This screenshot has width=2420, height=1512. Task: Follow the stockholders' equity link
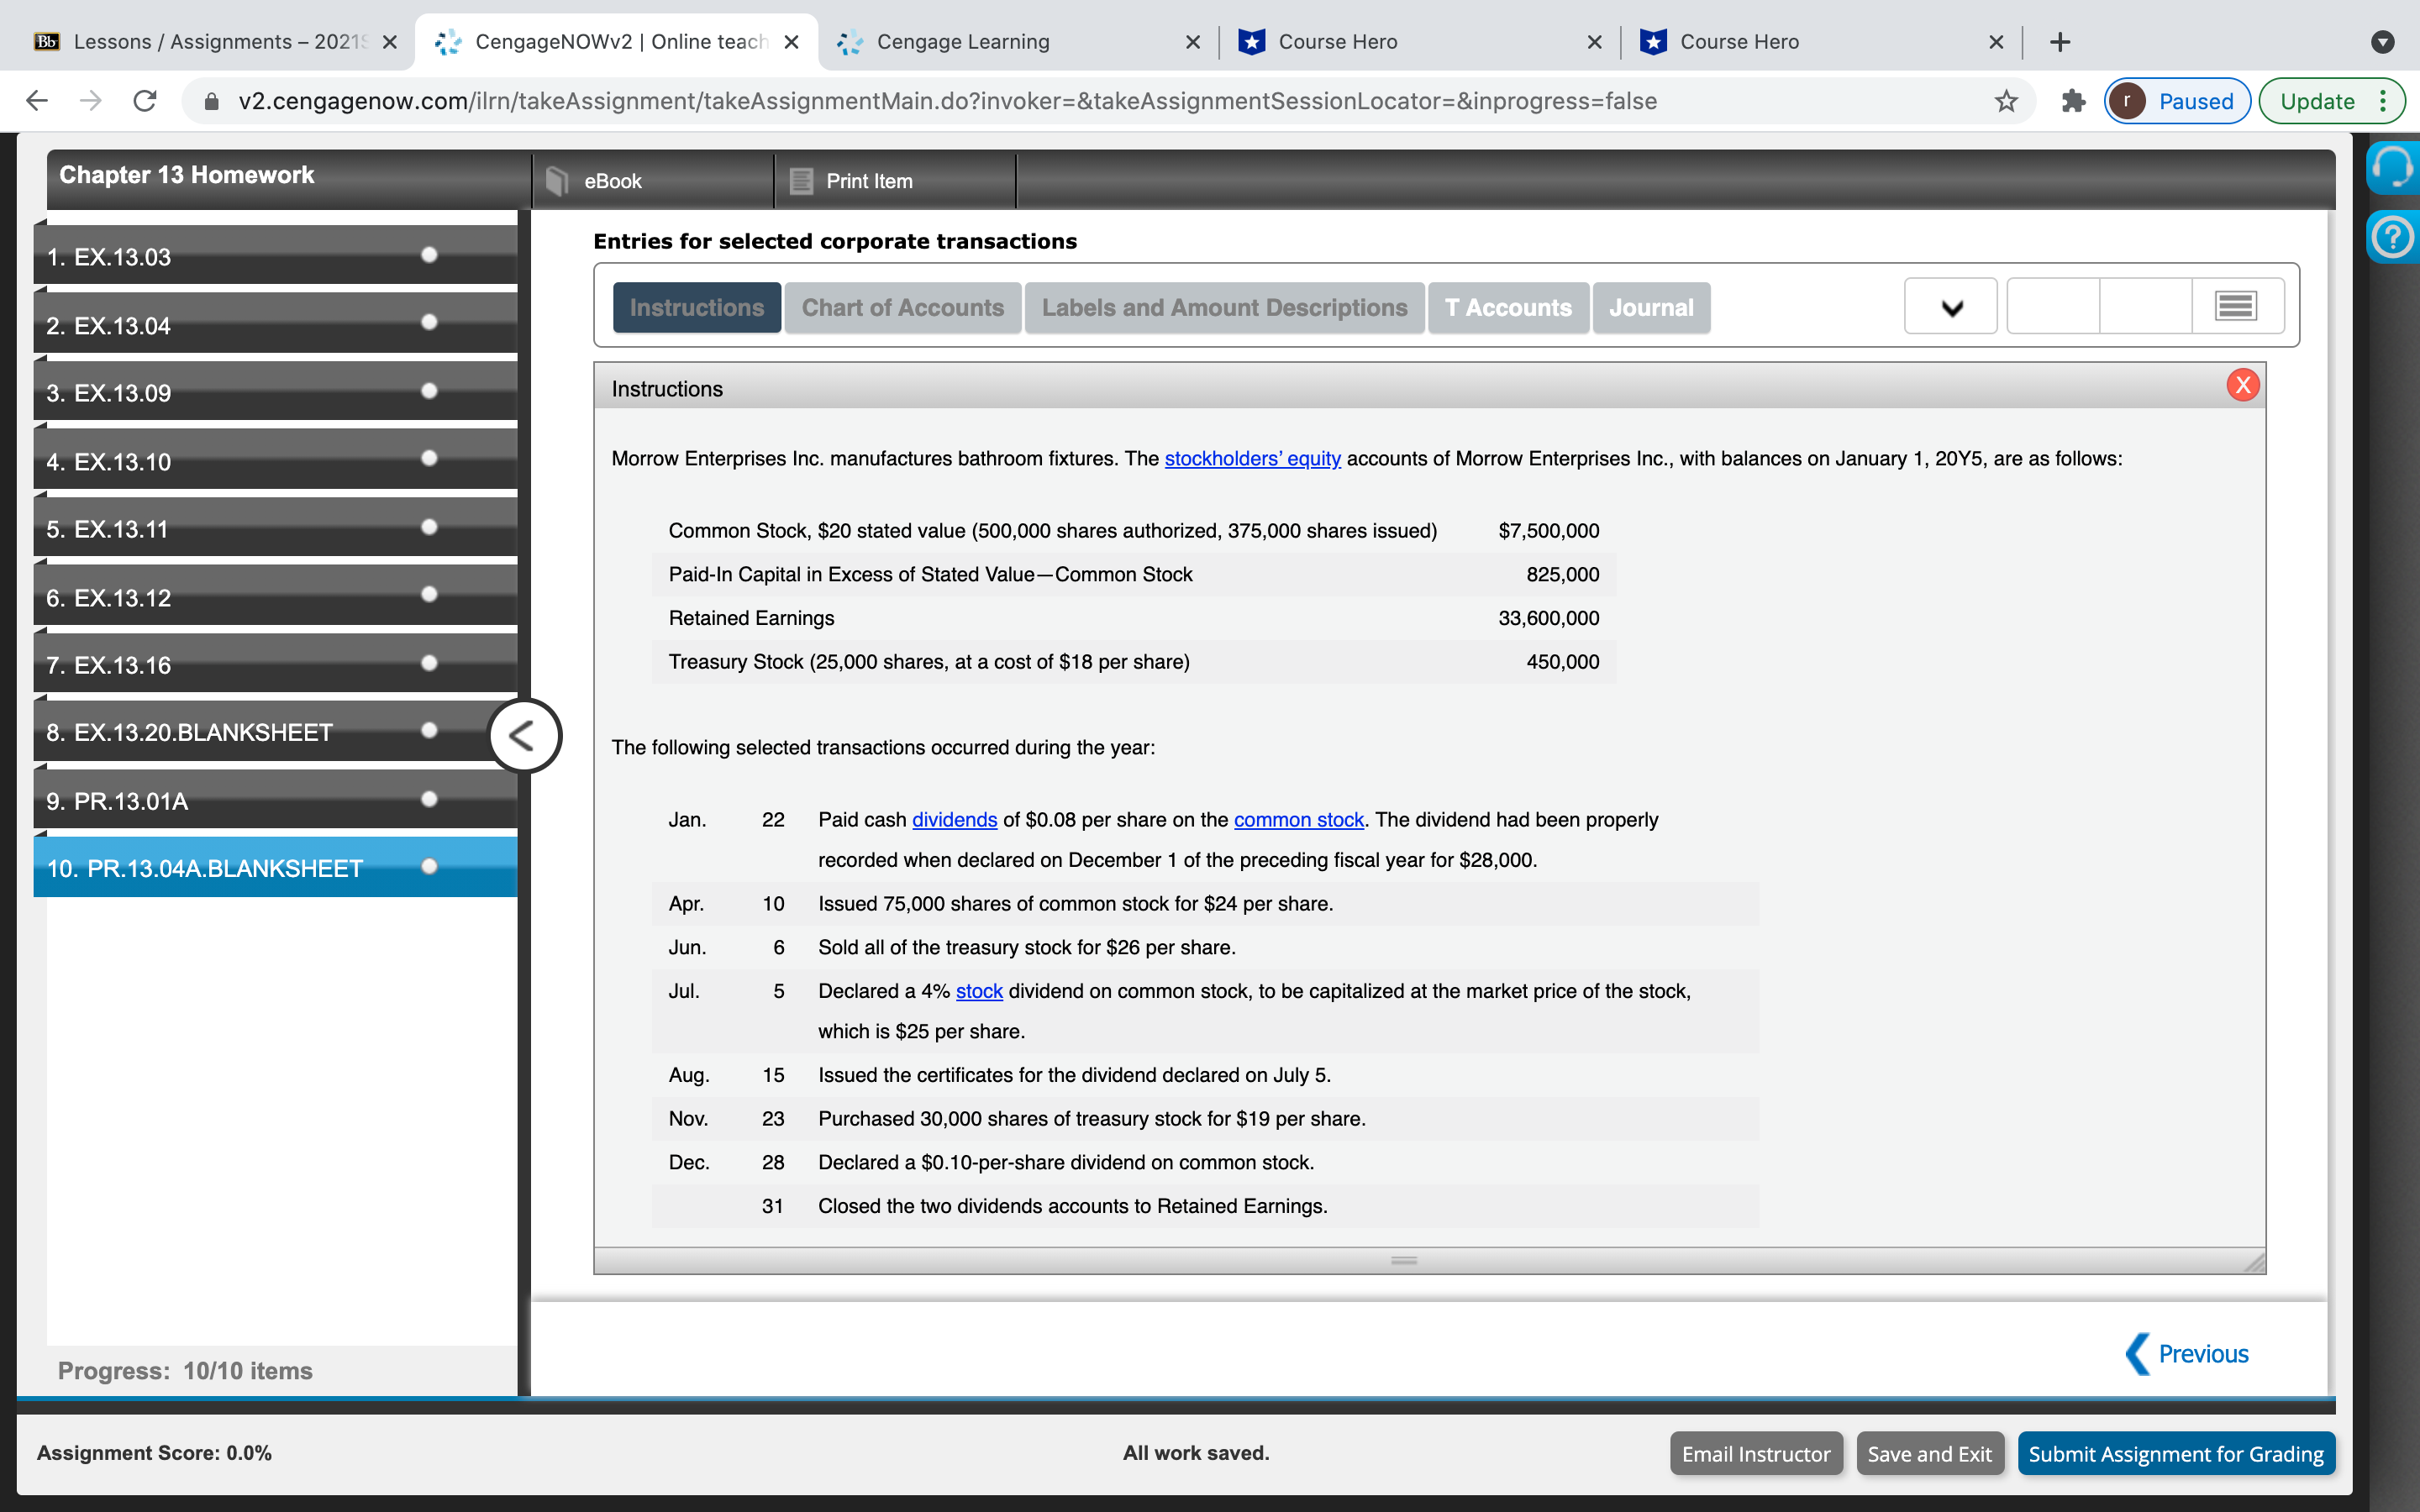[1252, 459]
